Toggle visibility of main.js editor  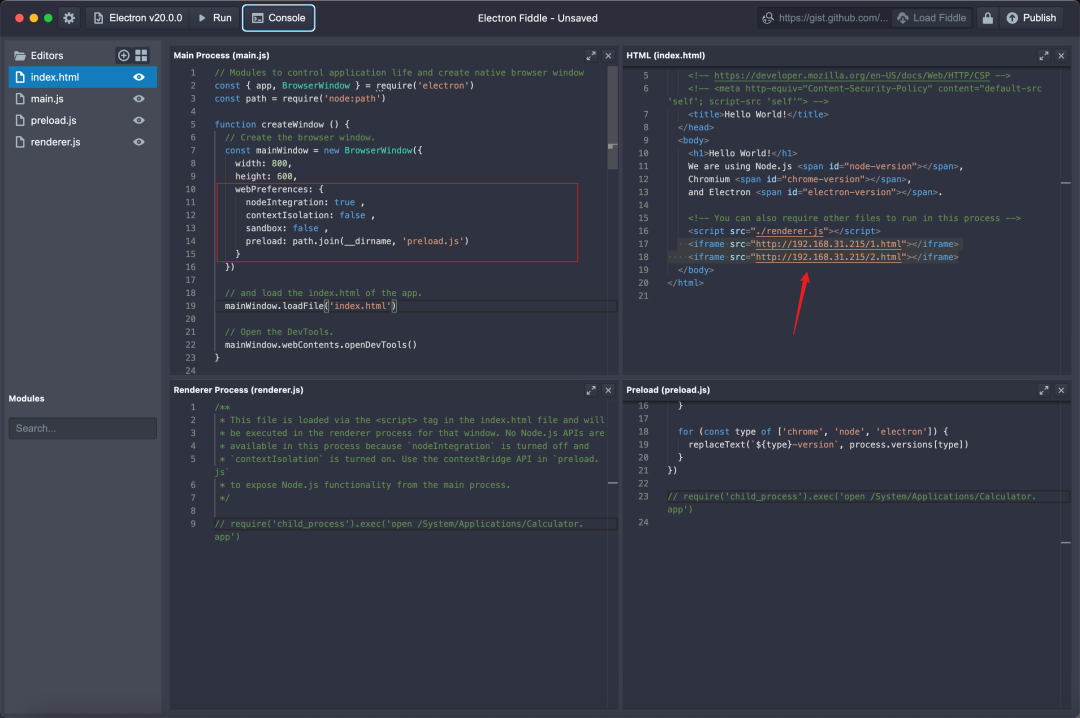click(x=139, y=99)
